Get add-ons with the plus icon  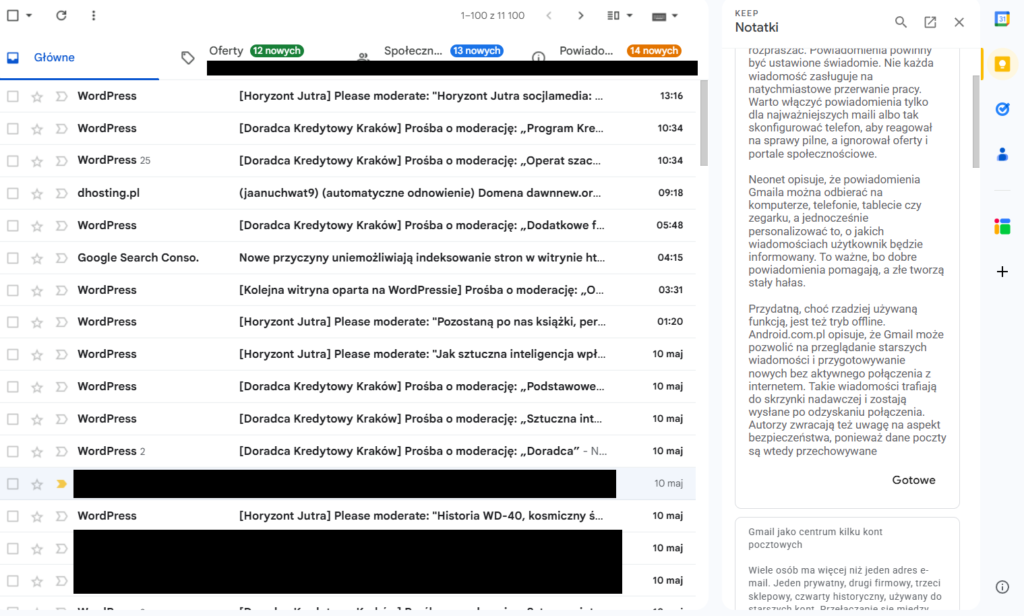[1002, 272]
